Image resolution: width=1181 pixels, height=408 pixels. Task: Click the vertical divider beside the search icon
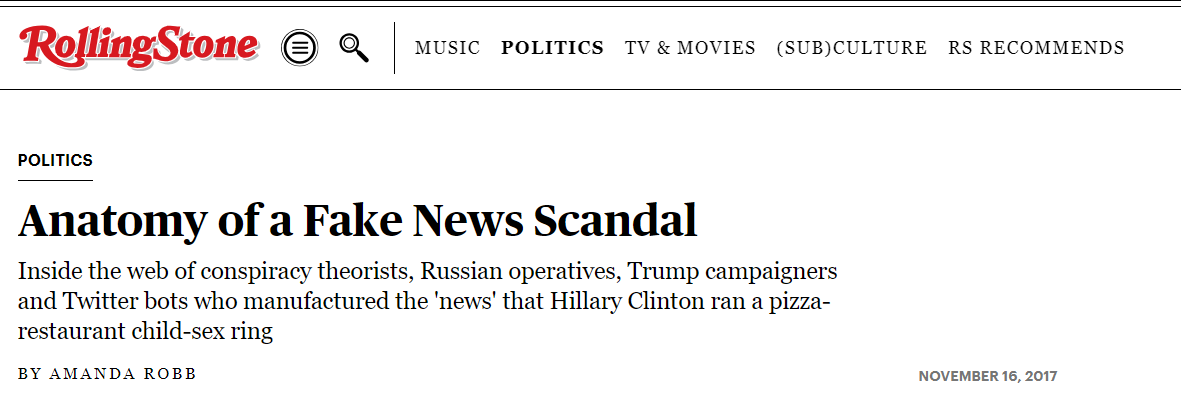pyautogui.click(x=394, y=47)
